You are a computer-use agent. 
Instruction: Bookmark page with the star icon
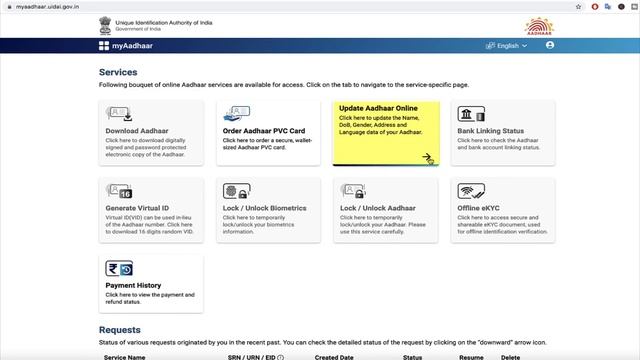[x=578, y=7]
